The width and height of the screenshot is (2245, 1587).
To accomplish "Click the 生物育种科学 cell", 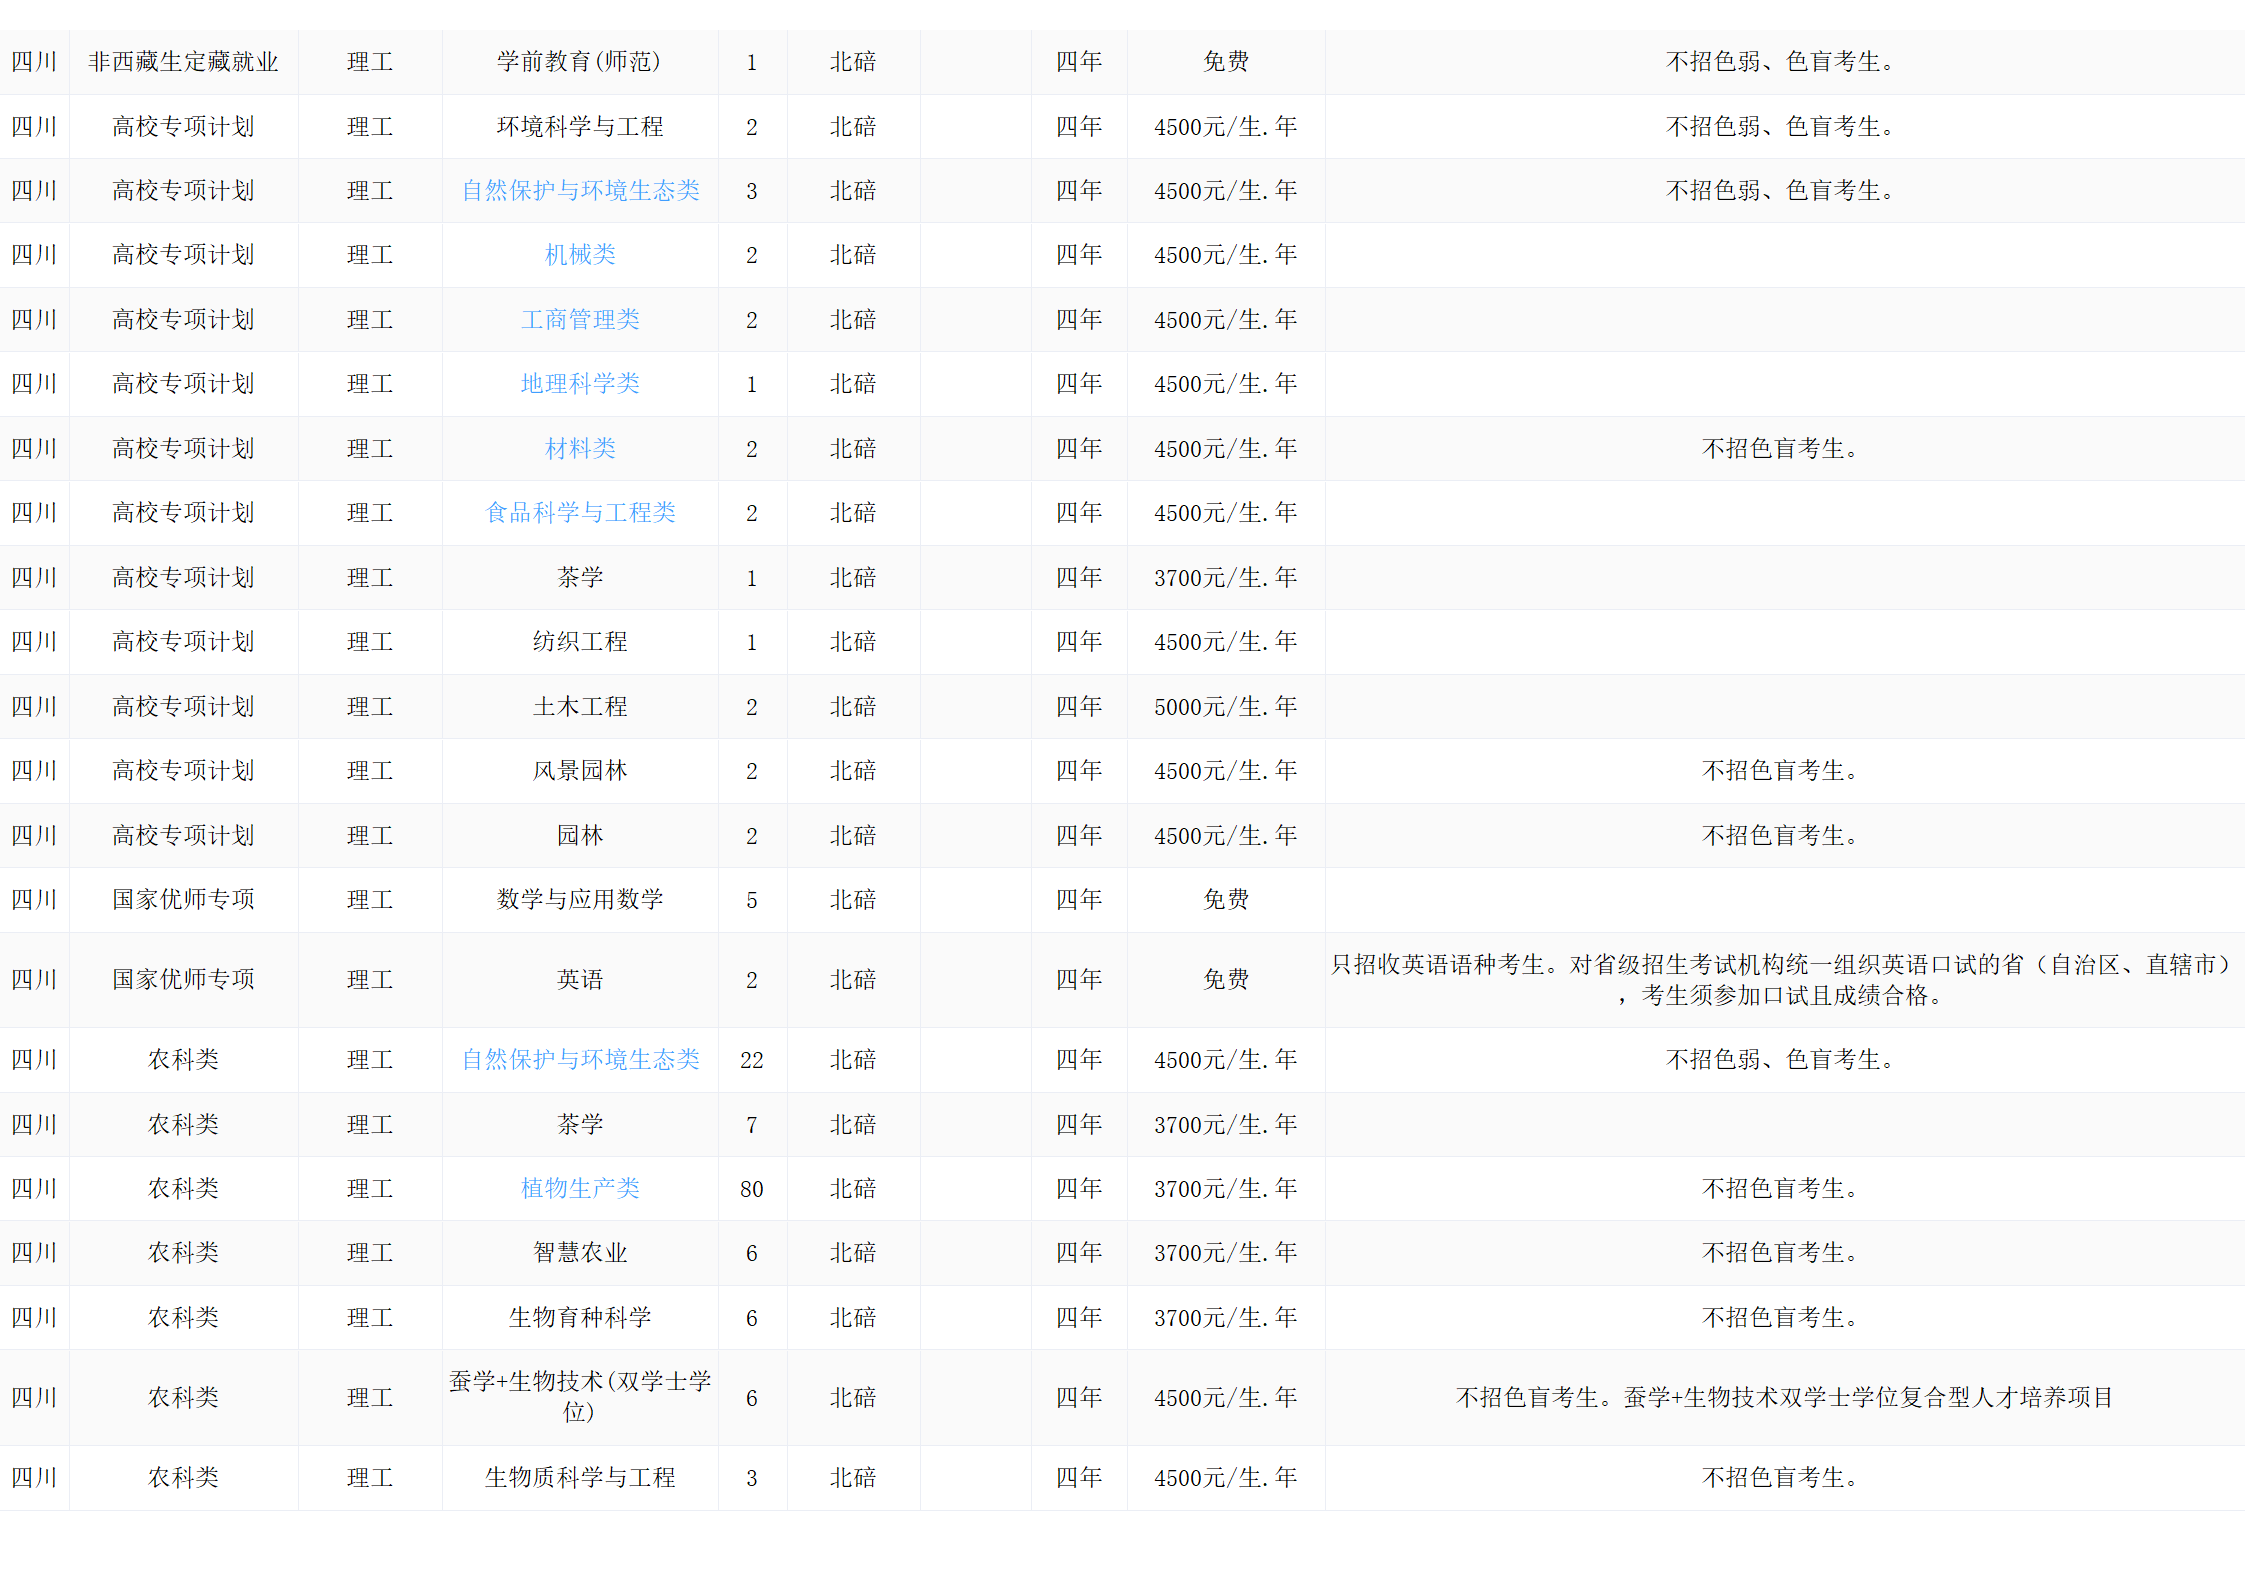I will coord(580,1318).
